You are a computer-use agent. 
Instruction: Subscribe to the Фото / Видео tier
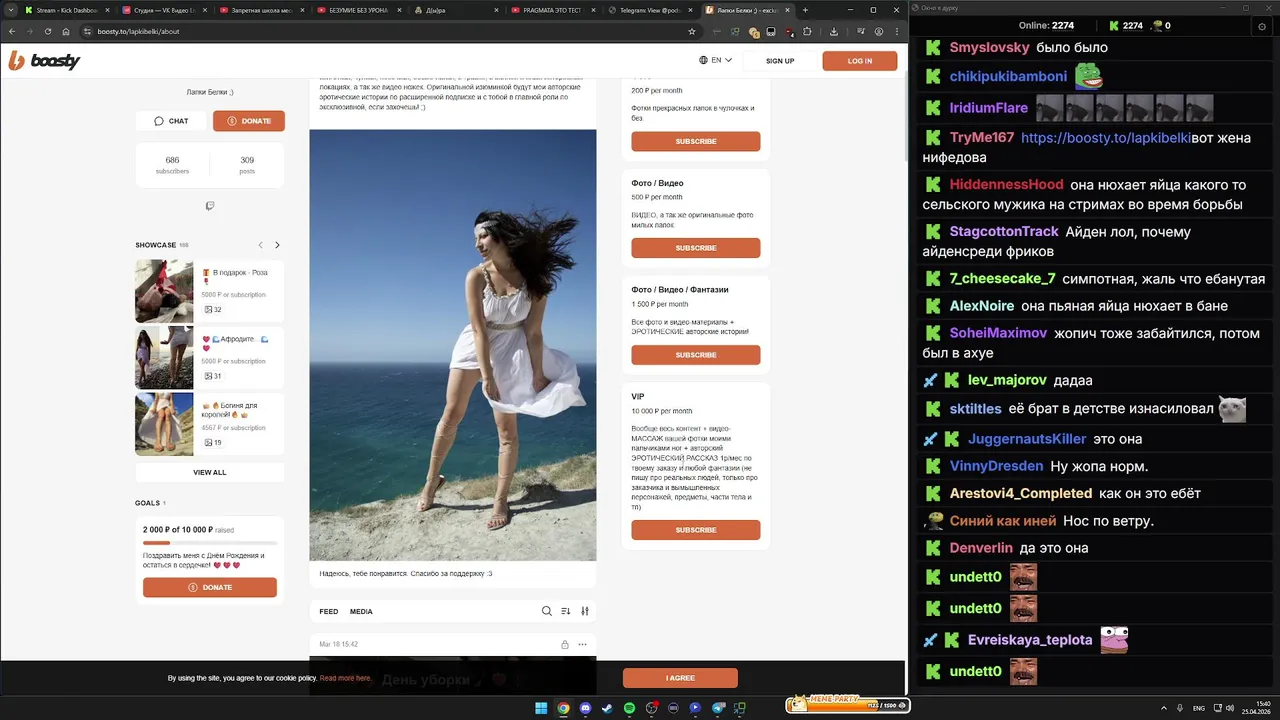(x=696, y=248)
